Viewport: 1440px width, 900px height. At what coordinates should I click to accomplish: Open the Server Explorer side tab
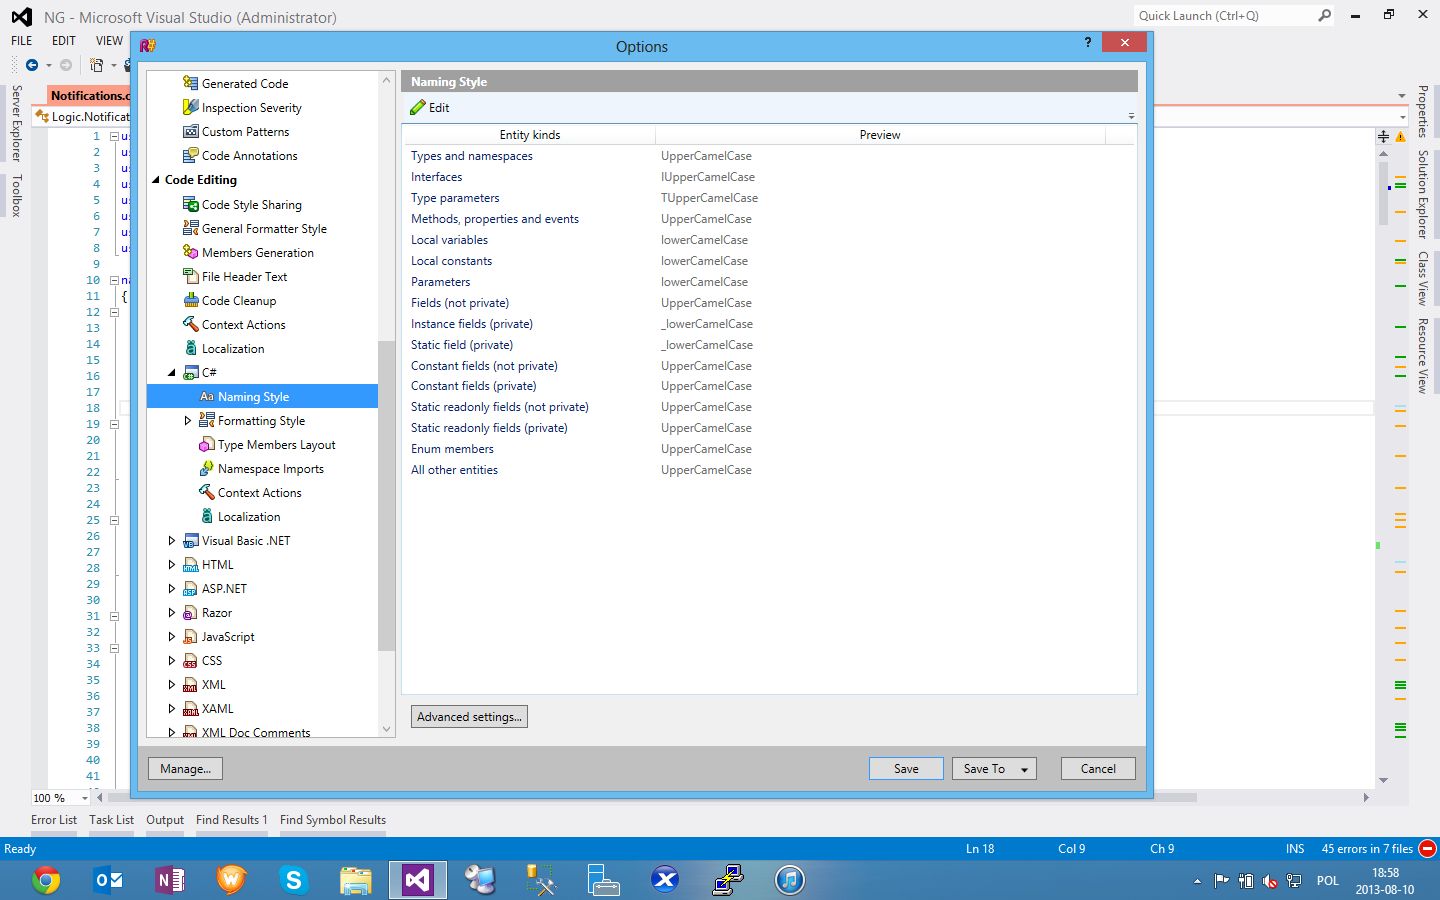point(16,123)
